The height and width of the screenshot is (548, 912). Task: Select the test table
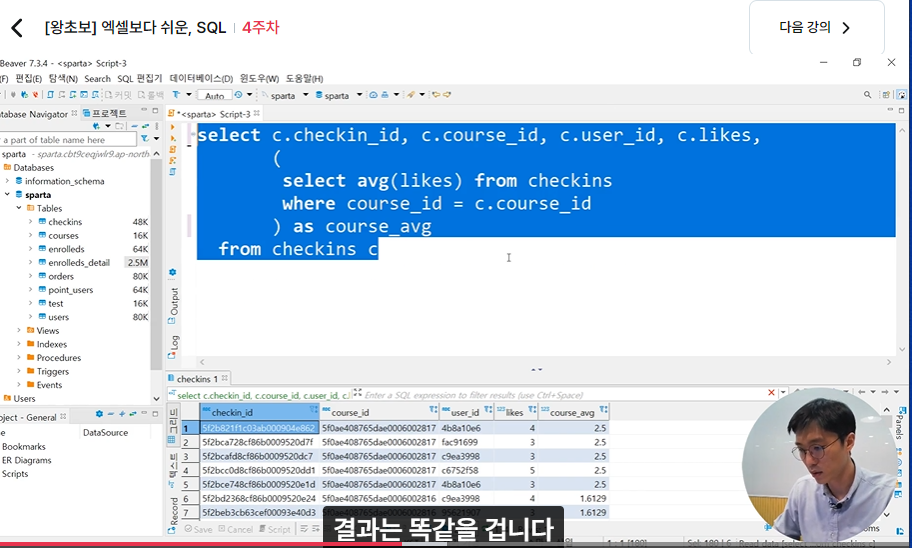[56, 303]
